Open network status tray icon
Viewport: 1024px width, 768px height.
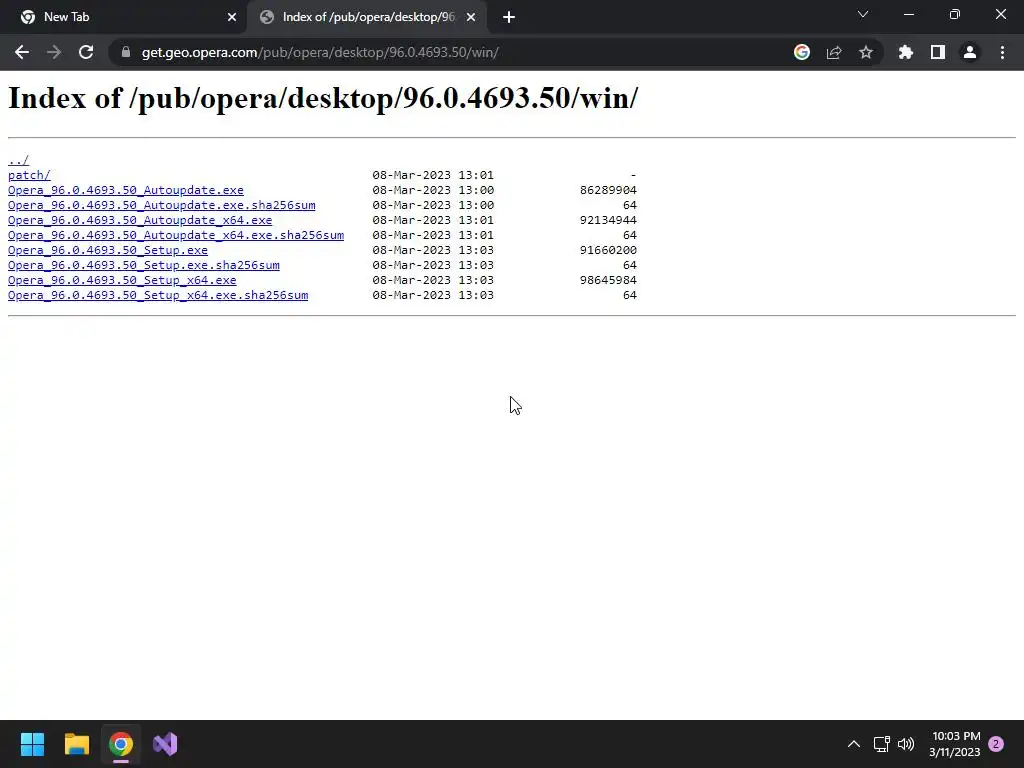882,744
